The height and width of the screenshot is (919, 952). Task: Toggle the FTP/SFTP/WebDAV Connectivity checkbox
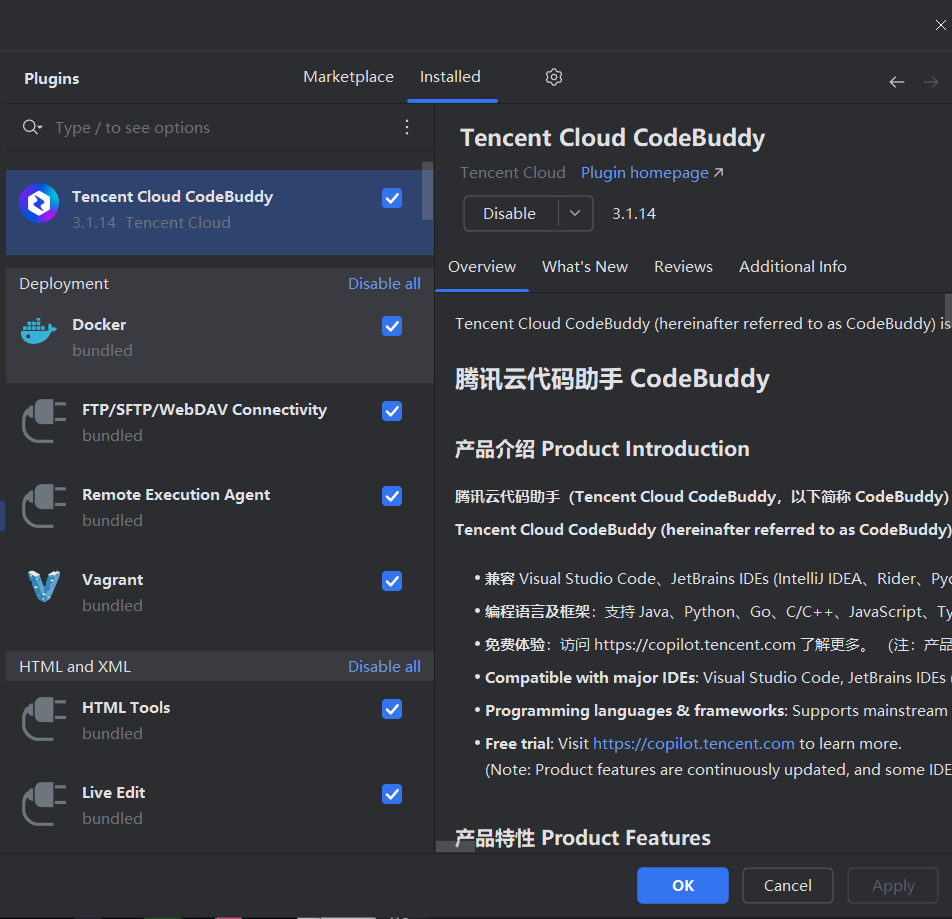392,411
